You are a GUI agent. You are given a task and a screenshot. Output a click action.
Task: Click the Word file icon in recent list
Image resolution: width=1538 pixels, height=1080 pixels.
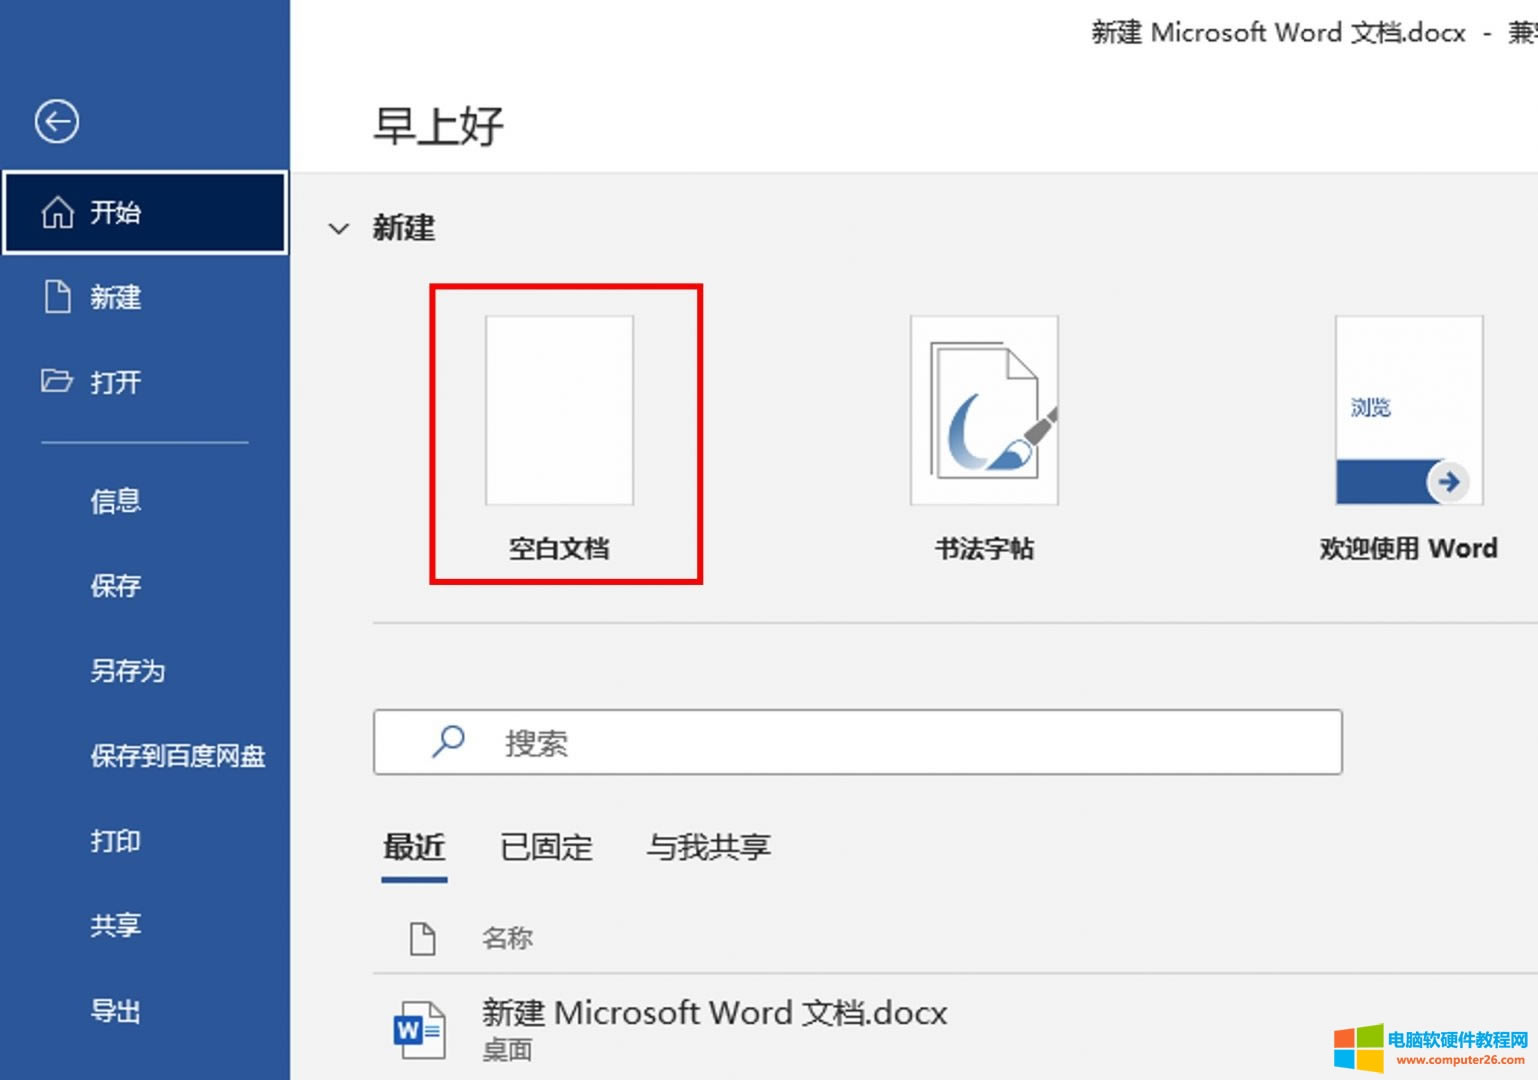click(x=419, y=1030)
